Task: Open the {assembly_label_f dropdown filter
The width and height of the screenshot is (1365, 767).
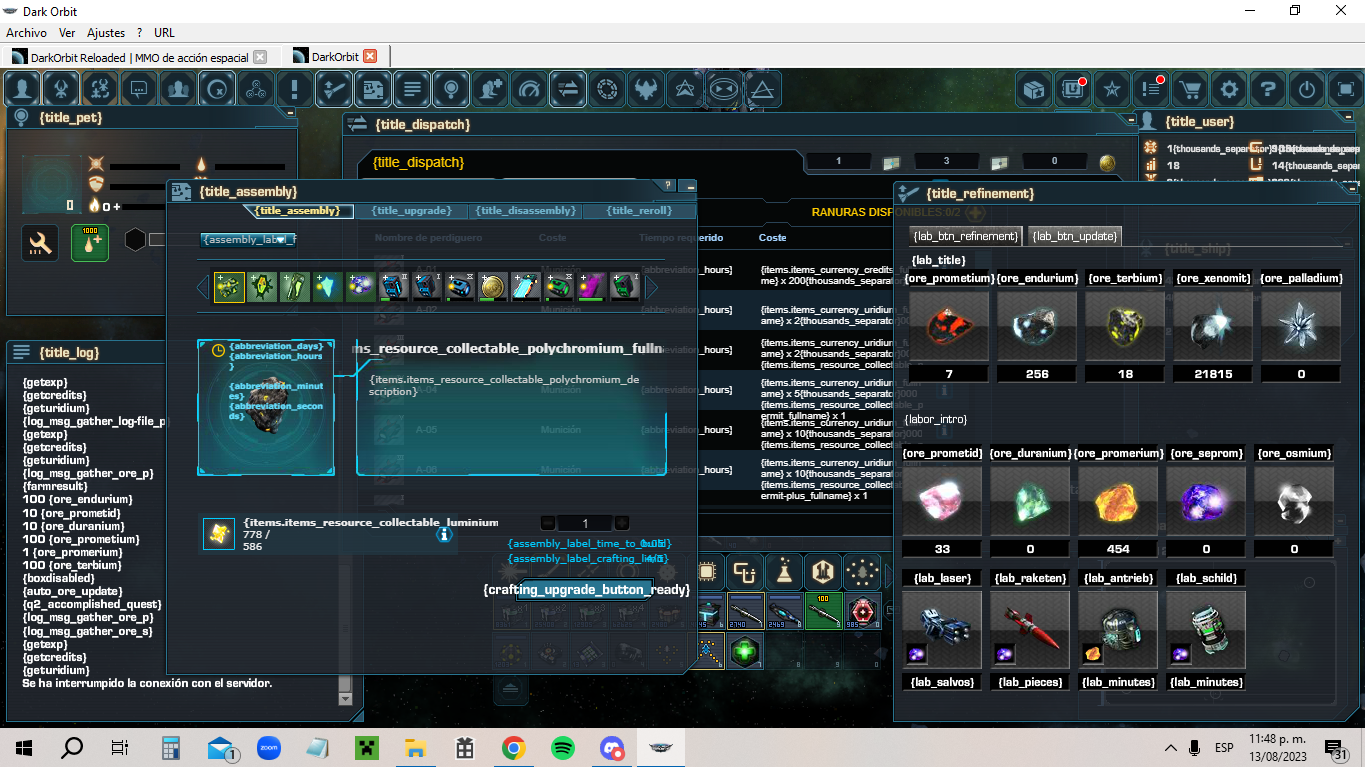Action: (248, 240)
